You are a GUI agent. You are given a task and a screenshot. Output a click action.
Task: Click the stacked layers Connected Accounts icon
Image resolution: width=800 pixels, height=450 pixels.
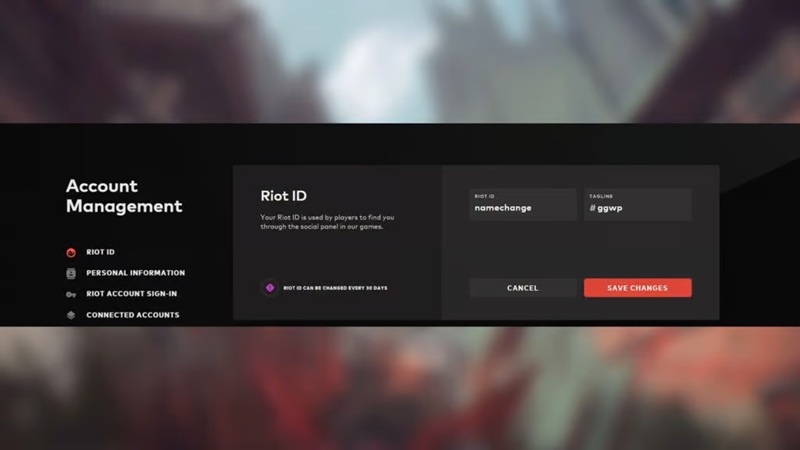point(71,315)
